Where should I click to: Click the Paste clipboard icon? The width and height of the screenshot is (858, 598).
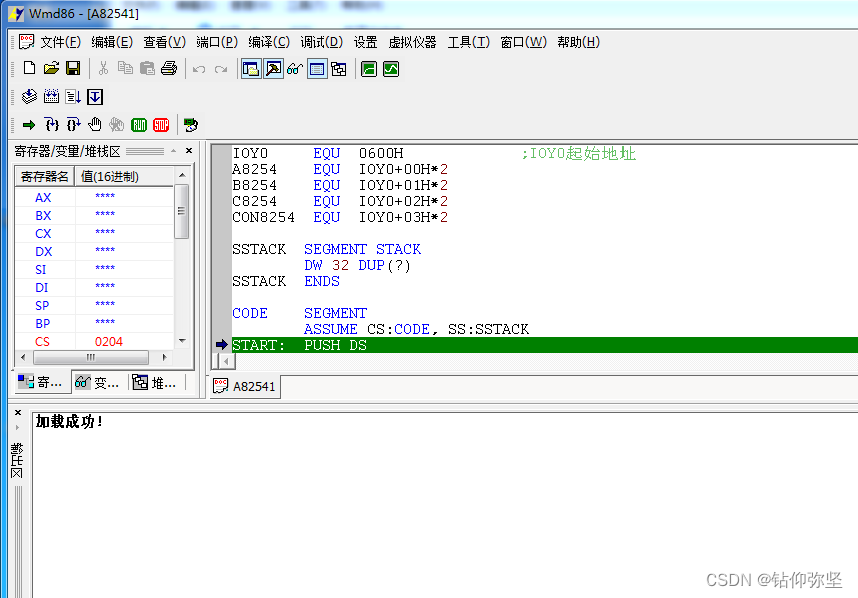point(147,68)
